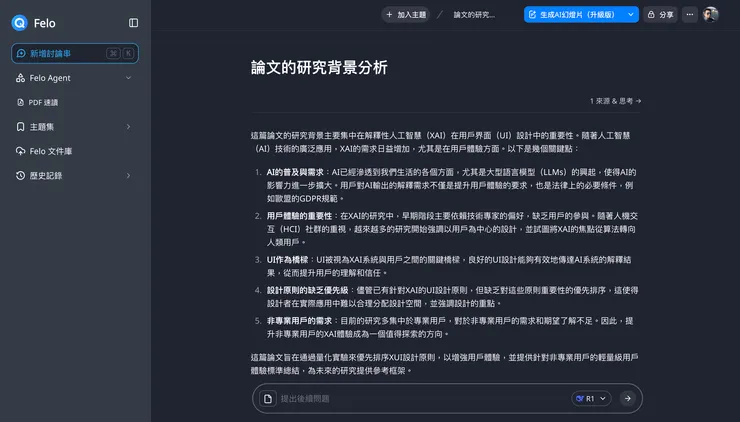Expand the 主題集 arrow
The image size is (740, 422).
point(128,127)
